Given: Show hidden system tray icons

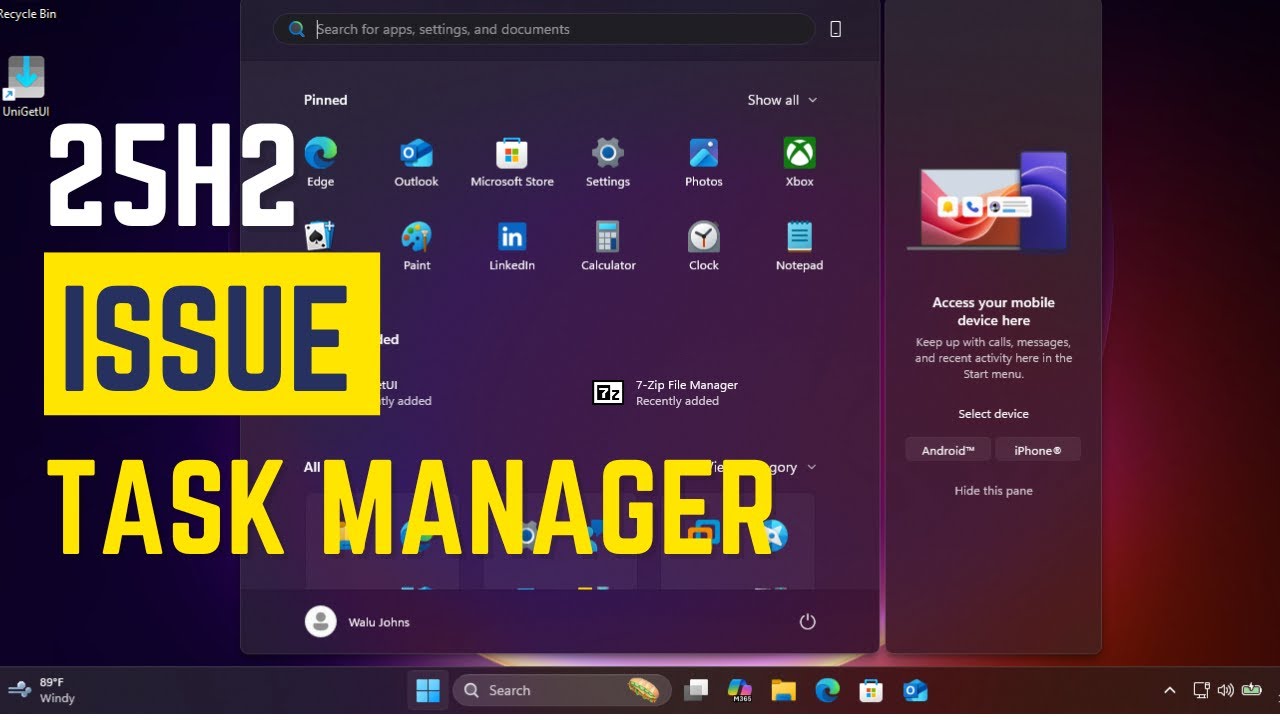Looking at the screenshot, I should (x=1170, y=690).
